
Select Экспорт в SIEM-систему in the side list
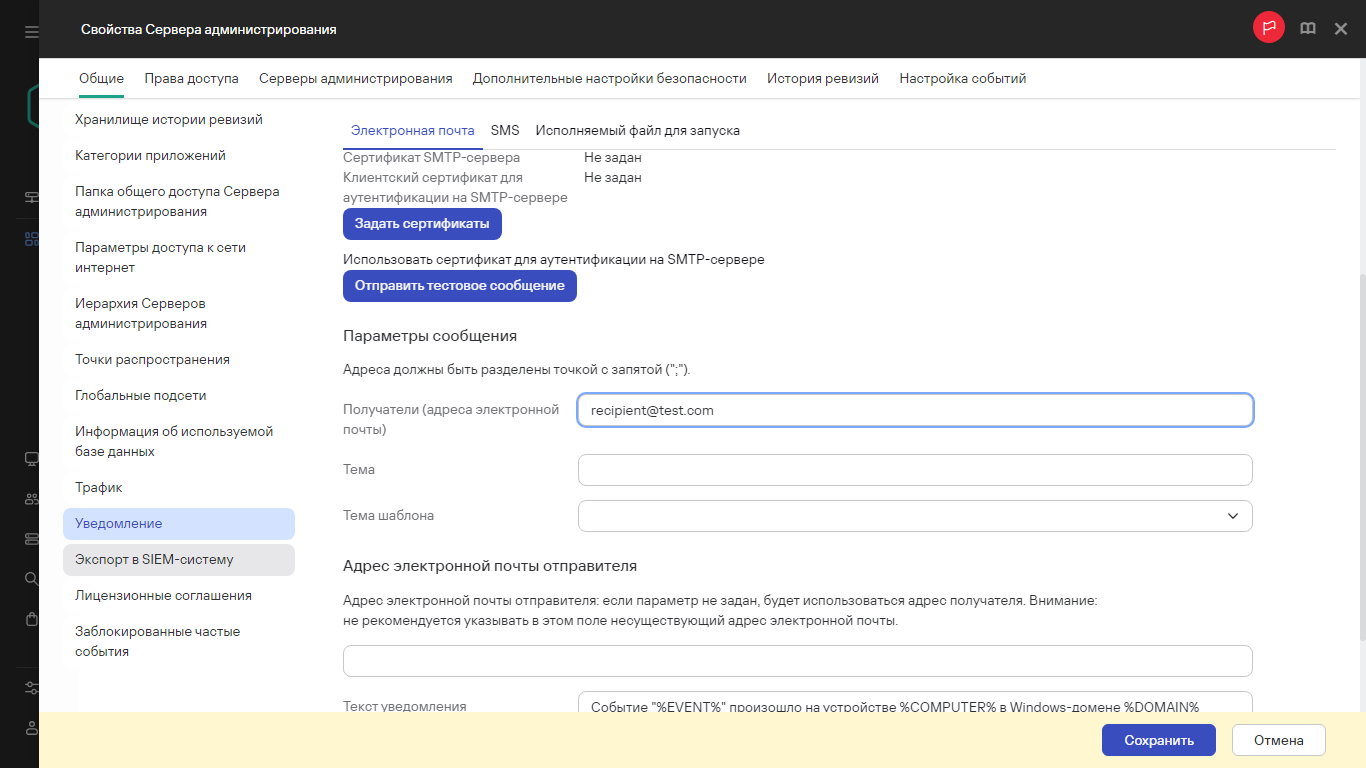154,560
